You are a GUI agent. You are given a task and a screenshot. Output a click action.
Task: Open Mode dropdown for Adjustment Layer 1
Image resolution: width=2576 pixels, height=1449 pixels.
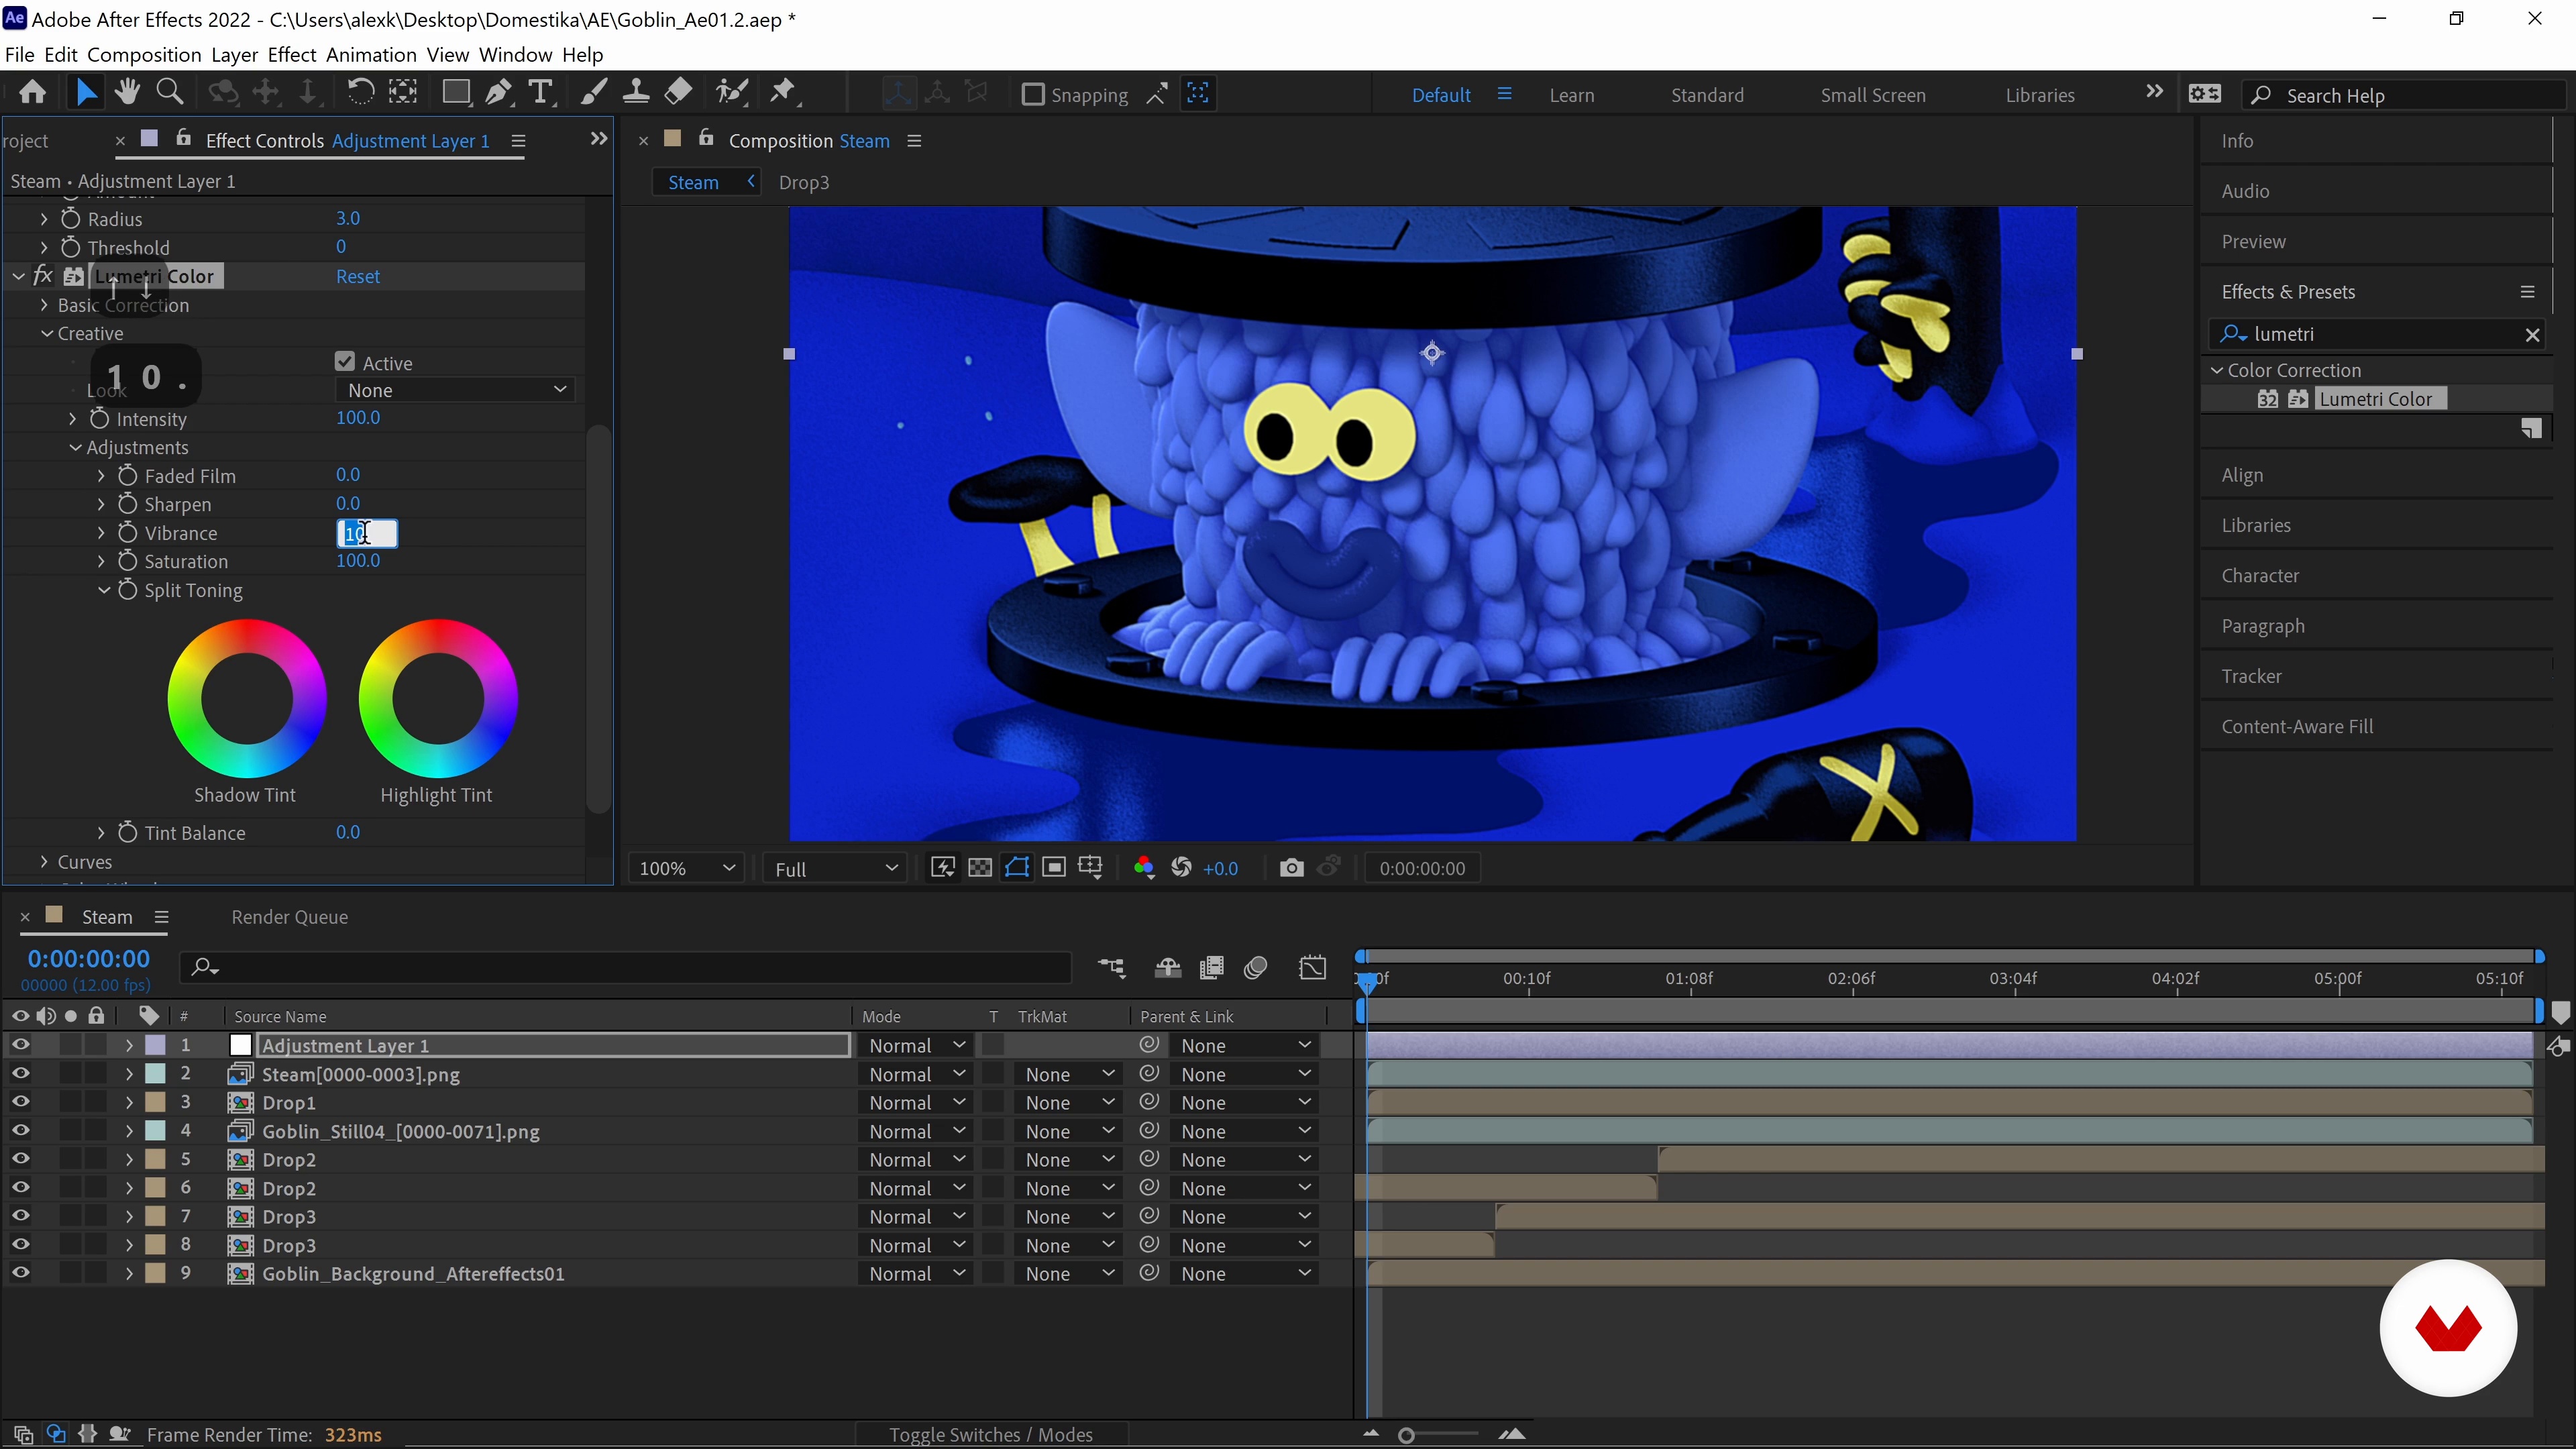[916, 1045]
